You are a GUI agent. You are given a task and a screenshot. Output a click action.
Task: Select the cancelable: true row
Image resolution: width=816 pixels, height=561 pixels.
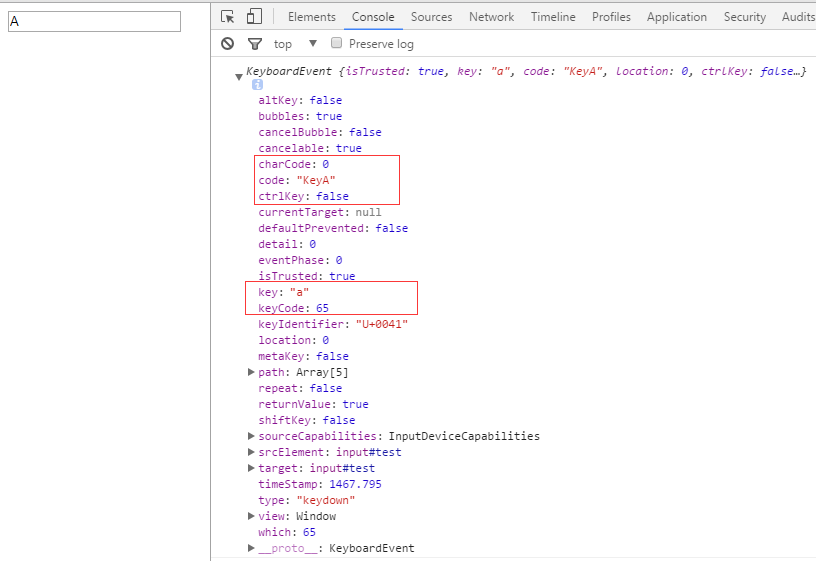(310, 148)
